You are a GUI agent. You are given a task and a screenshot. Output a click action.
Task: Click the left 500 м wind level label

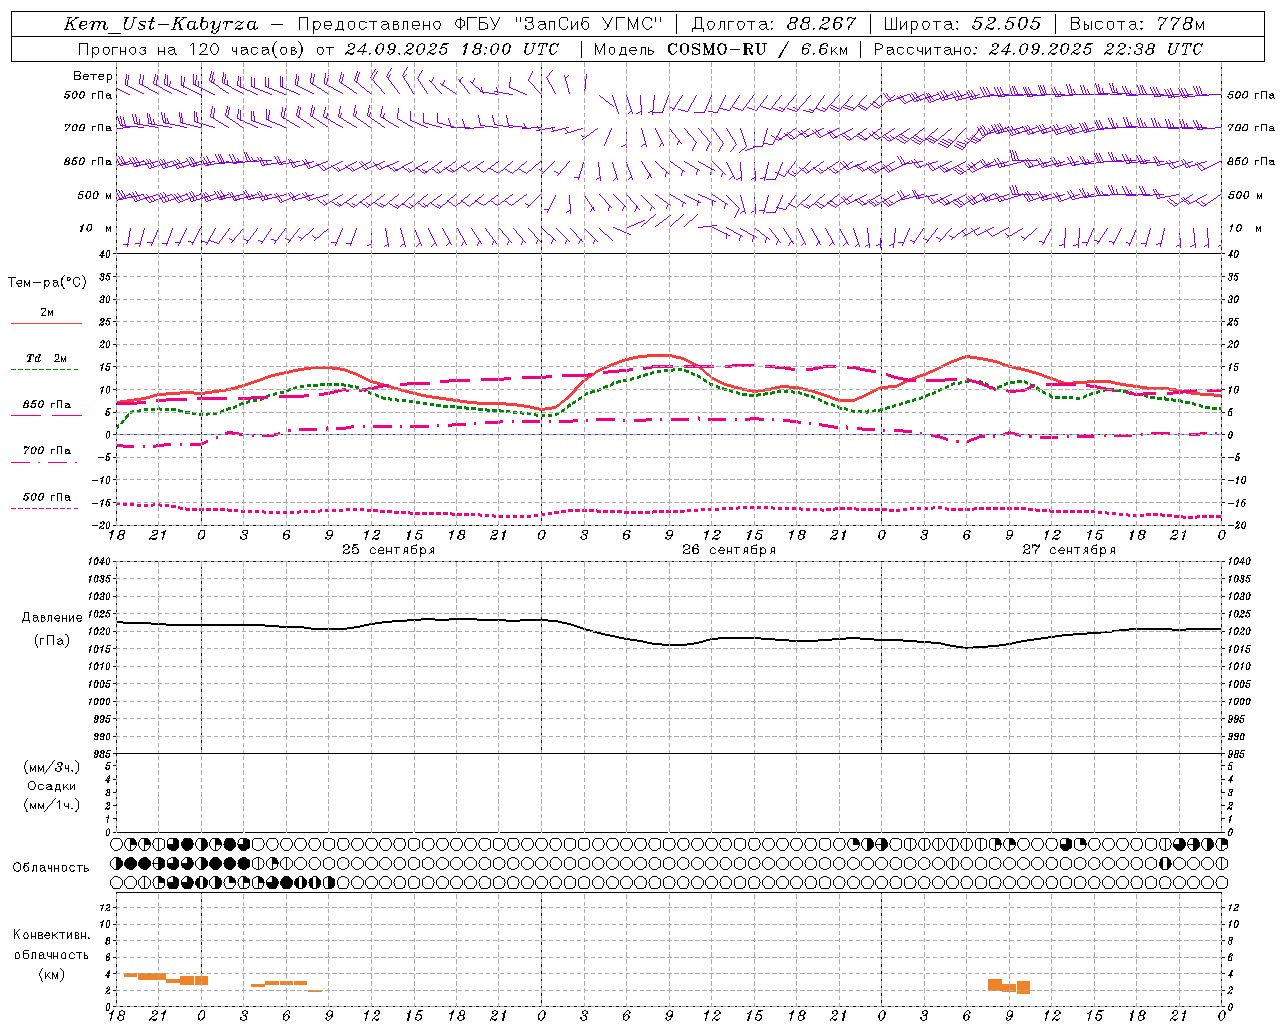tap(95, 195)
